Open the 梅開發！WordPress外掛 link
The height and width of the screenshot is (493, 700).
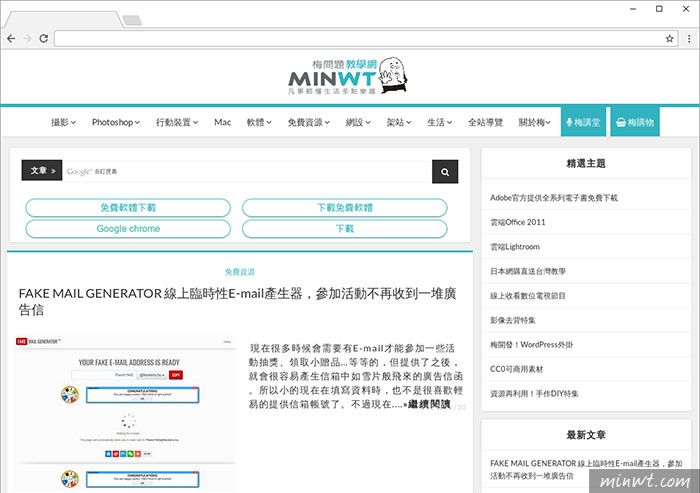pos(531,344)
